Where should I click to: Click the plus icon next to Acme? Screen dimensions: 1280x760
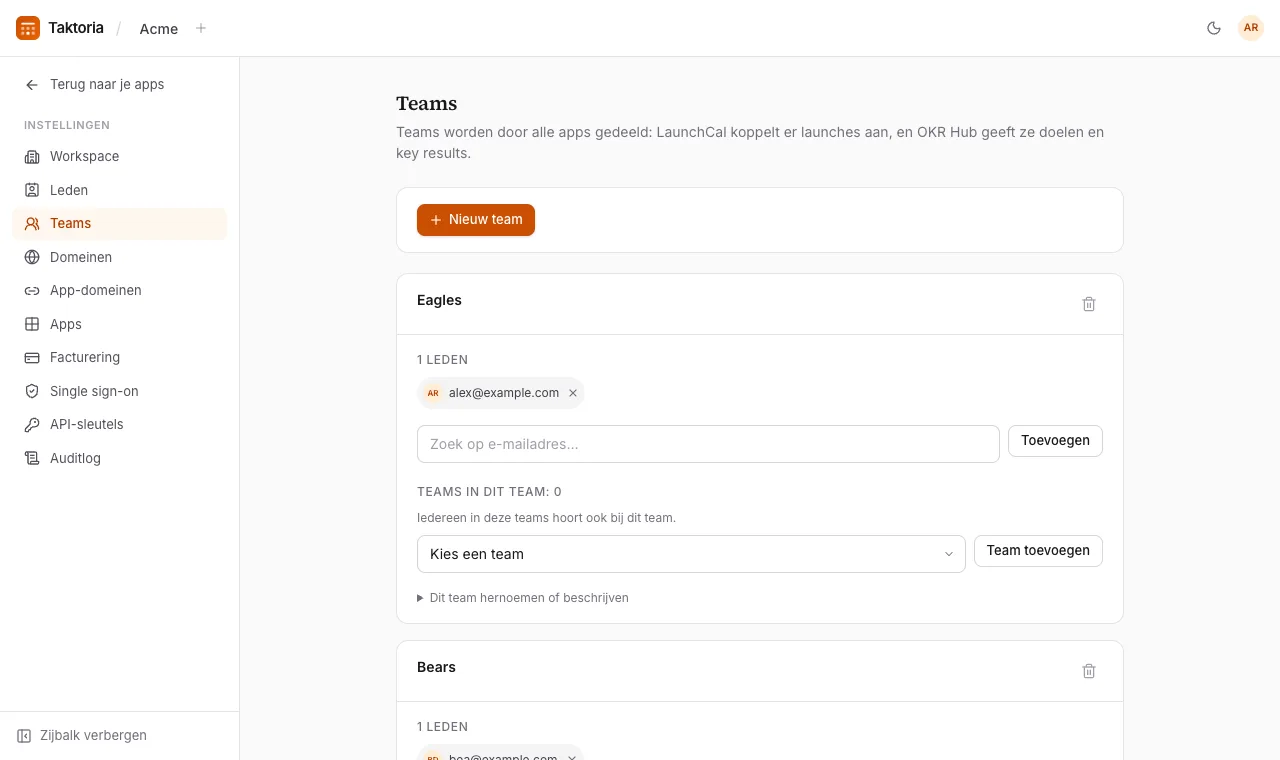201,28
